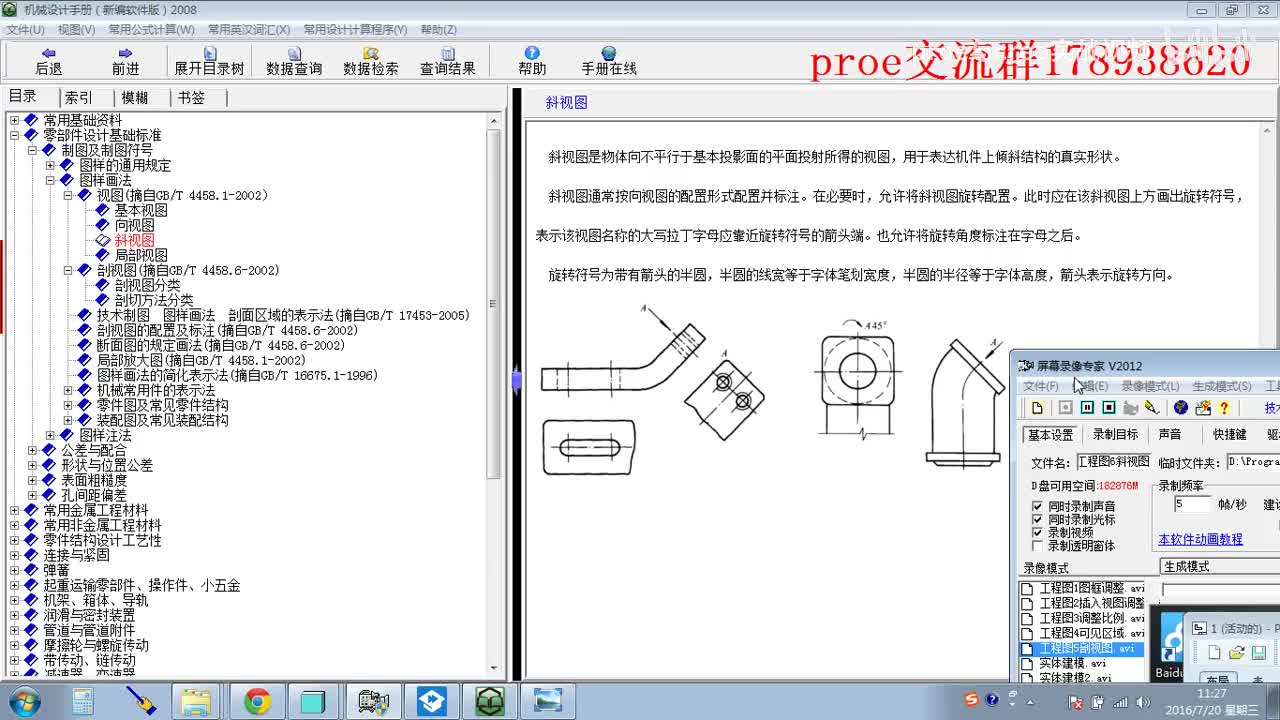Viewport: 1280px width, 720px height.
Task: Go forward with the 前进 toolbar button
Action: point(125,61)
